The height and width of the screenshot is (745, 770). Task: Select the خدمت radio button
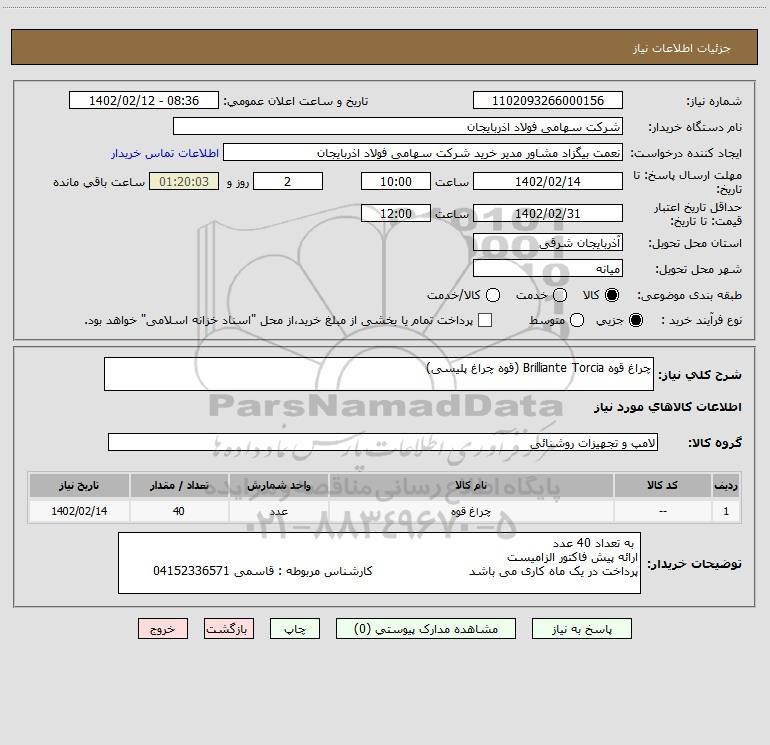[x=560, y=295]
